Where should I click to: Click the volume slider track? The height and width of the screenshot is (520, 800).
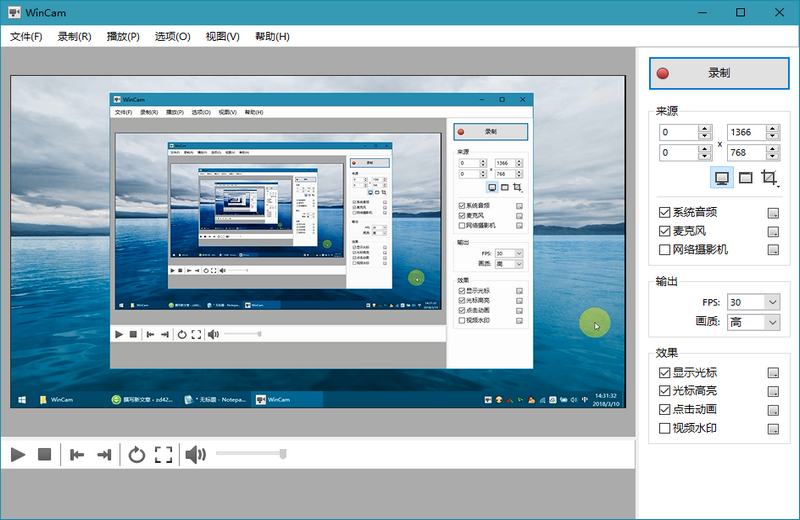pyautogui.click(x=250, y=455)
